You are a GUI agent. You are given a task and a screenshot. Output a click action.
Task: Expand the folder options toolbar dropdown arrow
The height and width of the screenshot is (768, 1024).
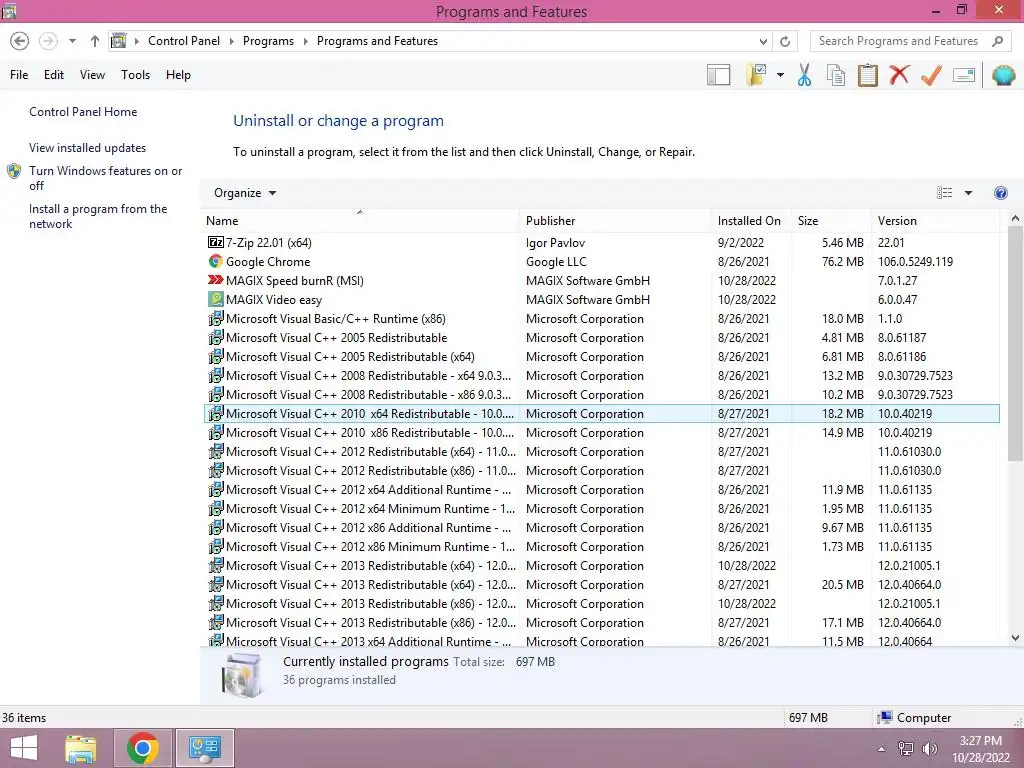pyautogui.click(x=780, y=75)
